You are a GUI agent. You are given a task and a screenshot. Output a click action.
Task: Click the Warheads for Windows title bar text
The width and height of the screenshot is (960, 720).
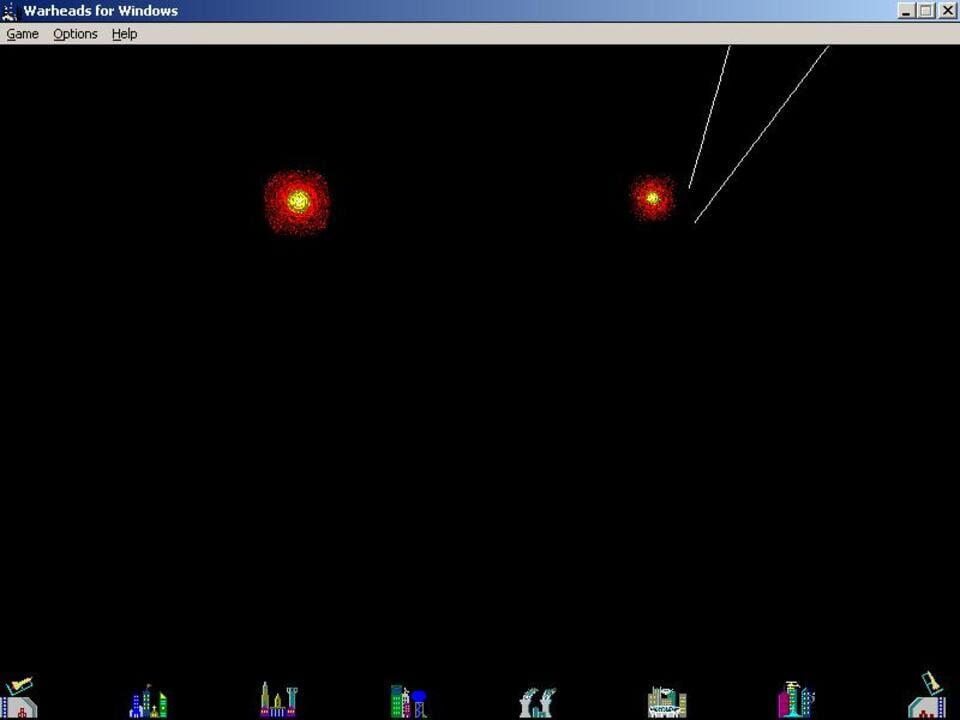click(x=100, y=10)
